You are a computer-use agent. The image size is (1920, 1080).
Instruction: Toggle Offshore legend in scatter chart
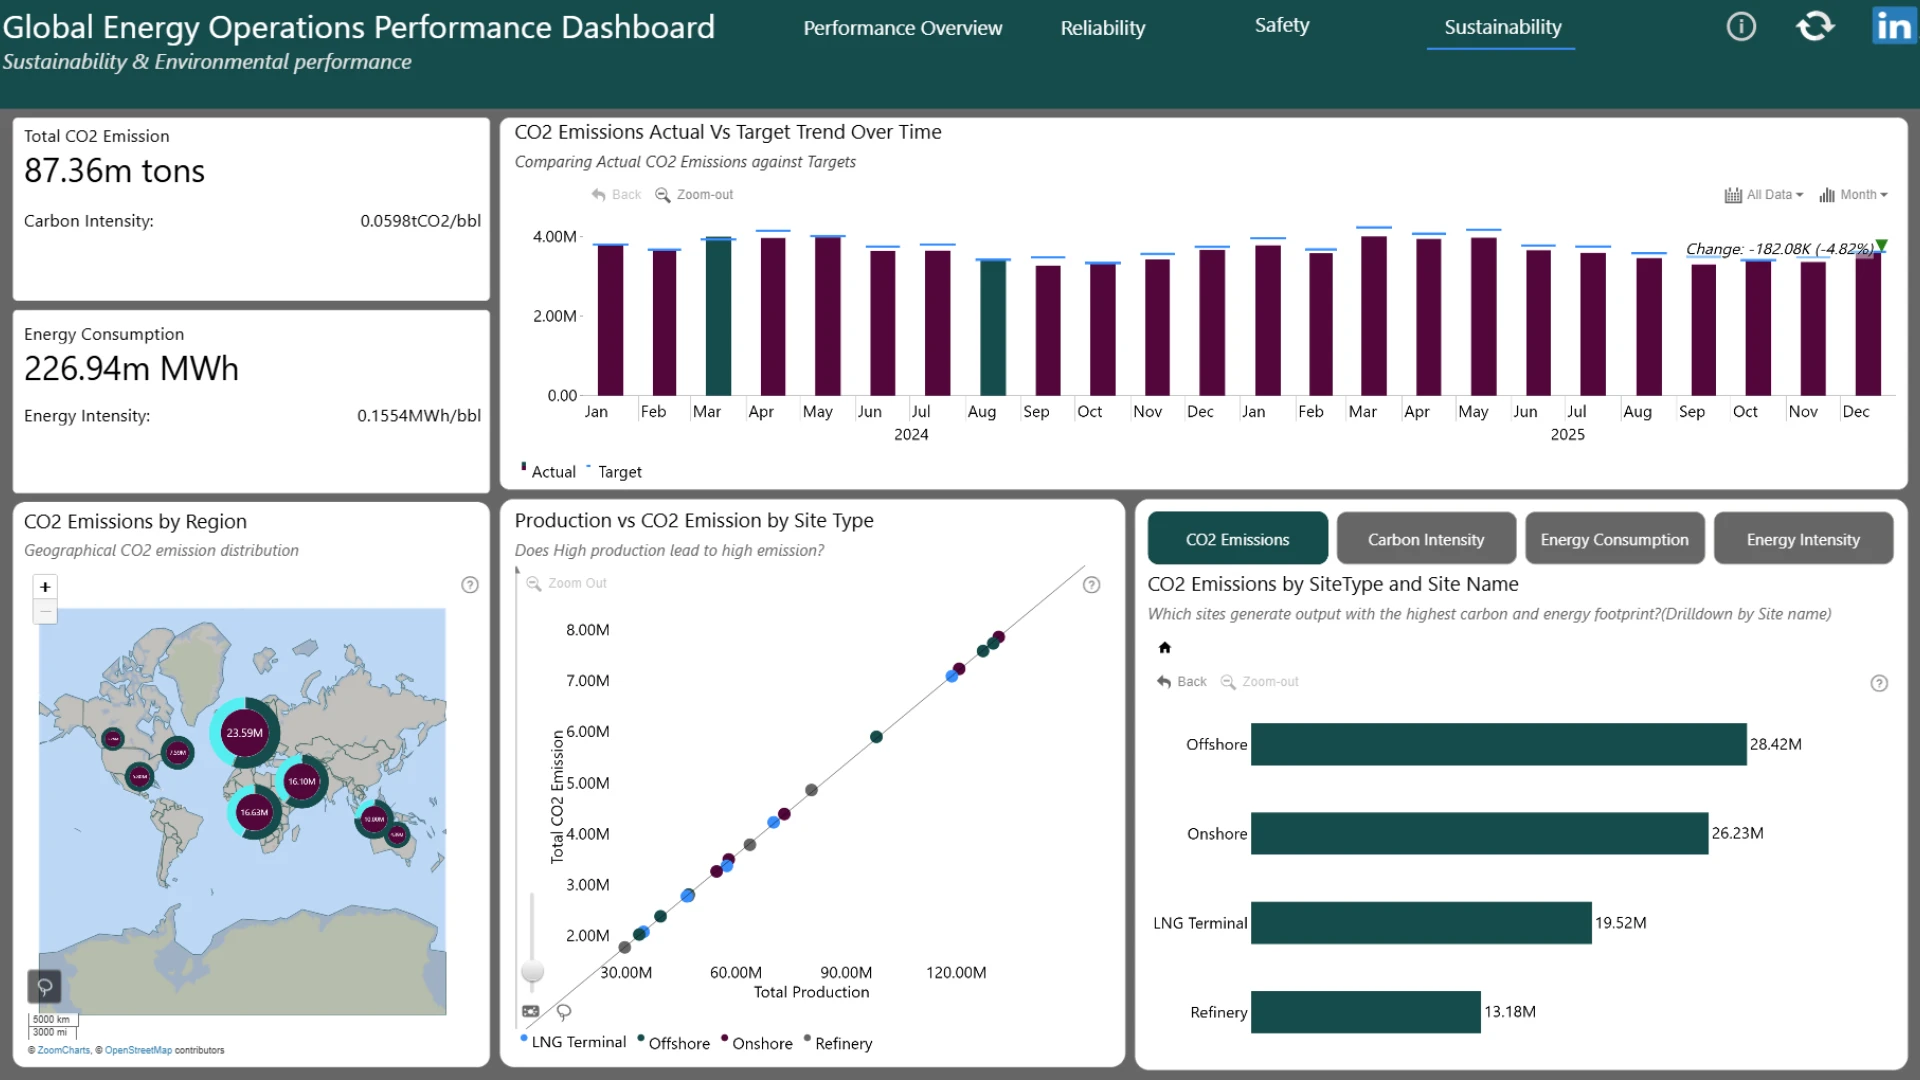674,1043
